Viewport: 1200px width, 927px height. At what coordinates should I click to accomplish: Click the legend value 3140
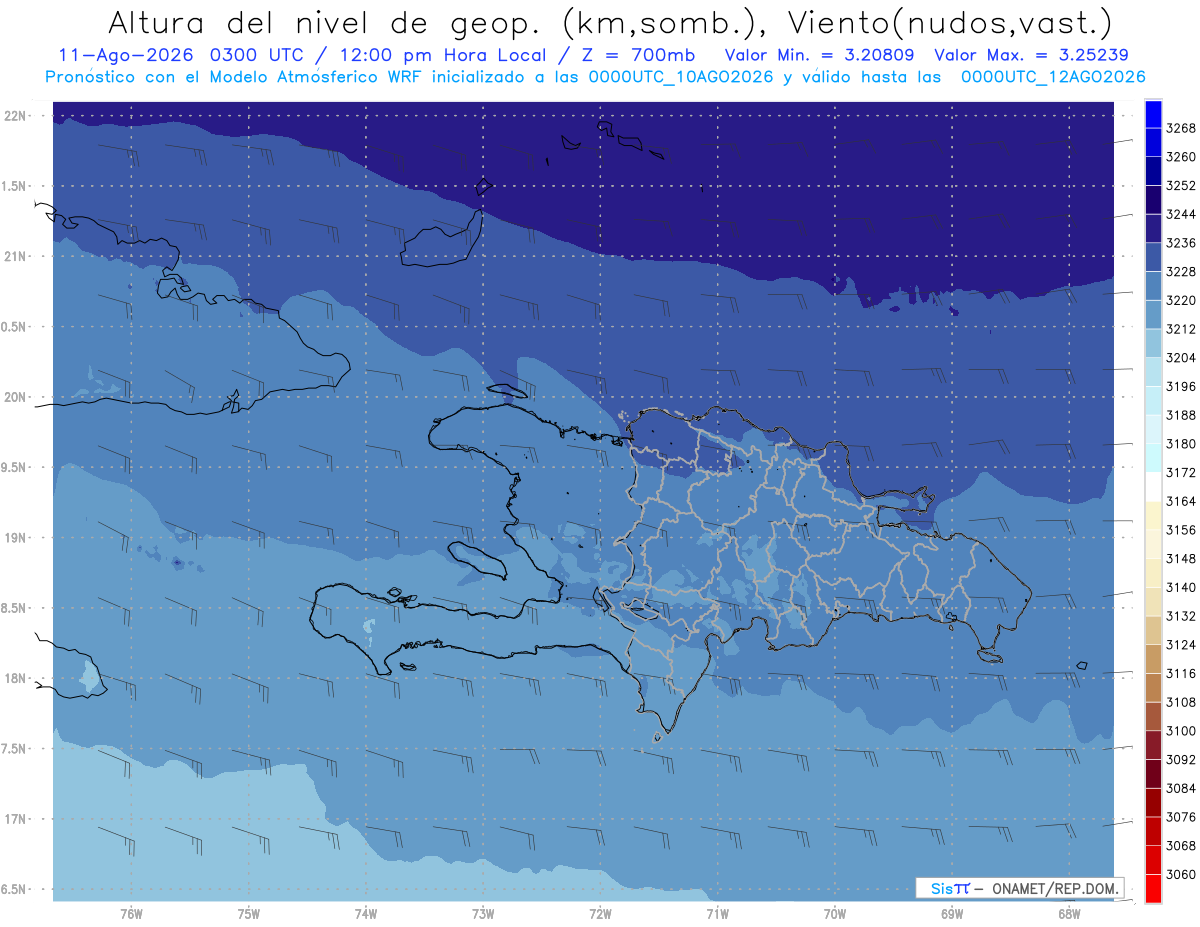(x=1181, y=587)
